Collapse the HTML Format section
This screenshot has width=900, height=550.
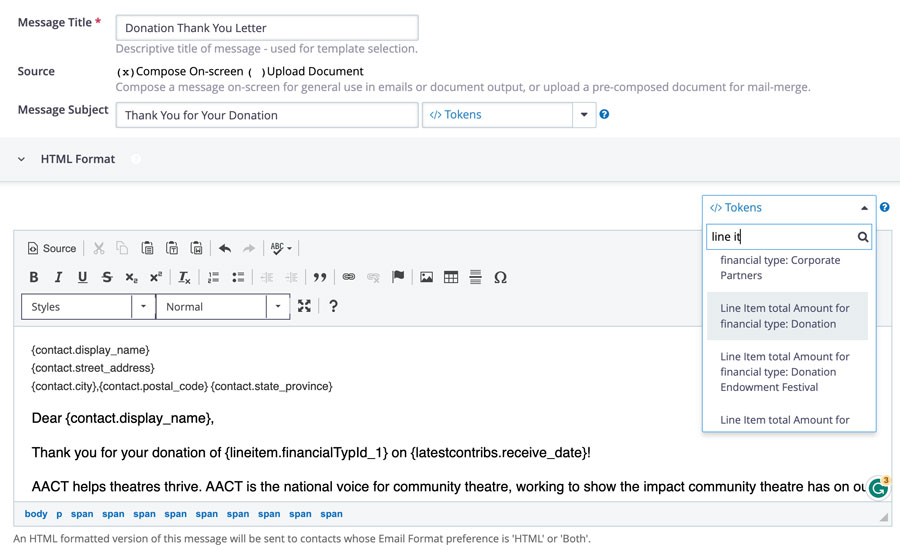(21, 159)
